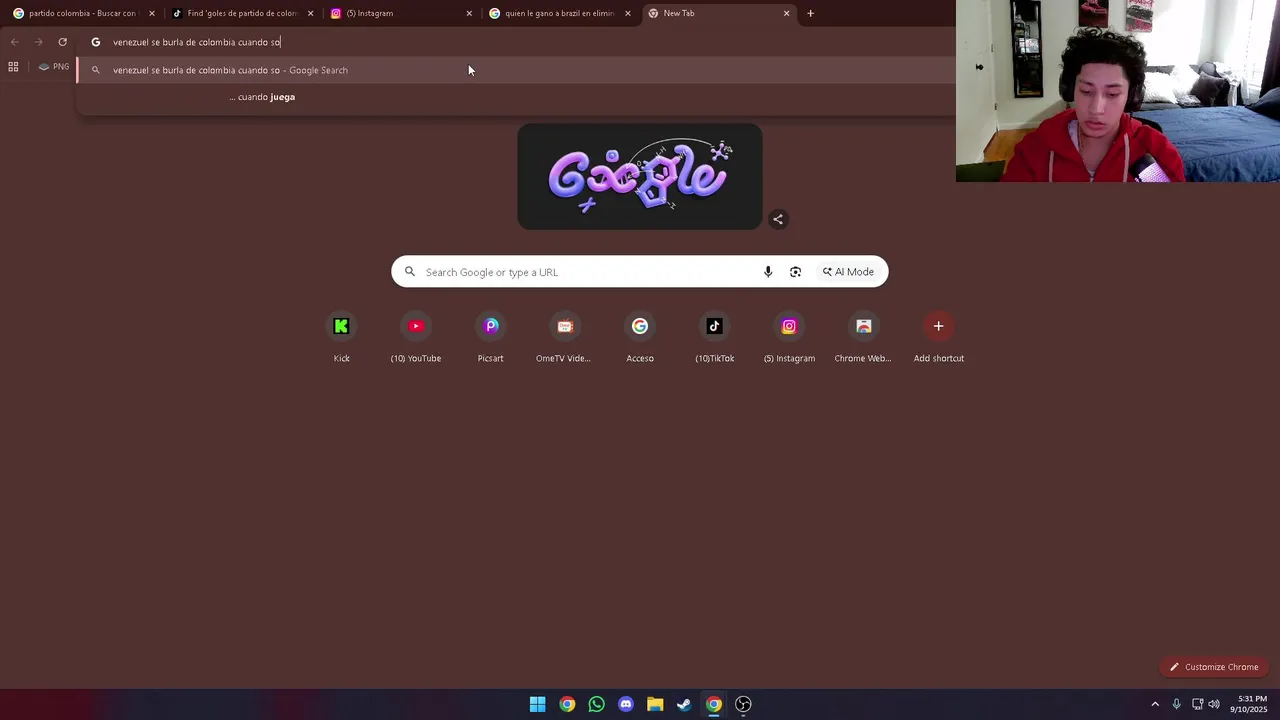Select the Google Search suggestion row
Screen dimensions: 1280x720
click(516, 70)
